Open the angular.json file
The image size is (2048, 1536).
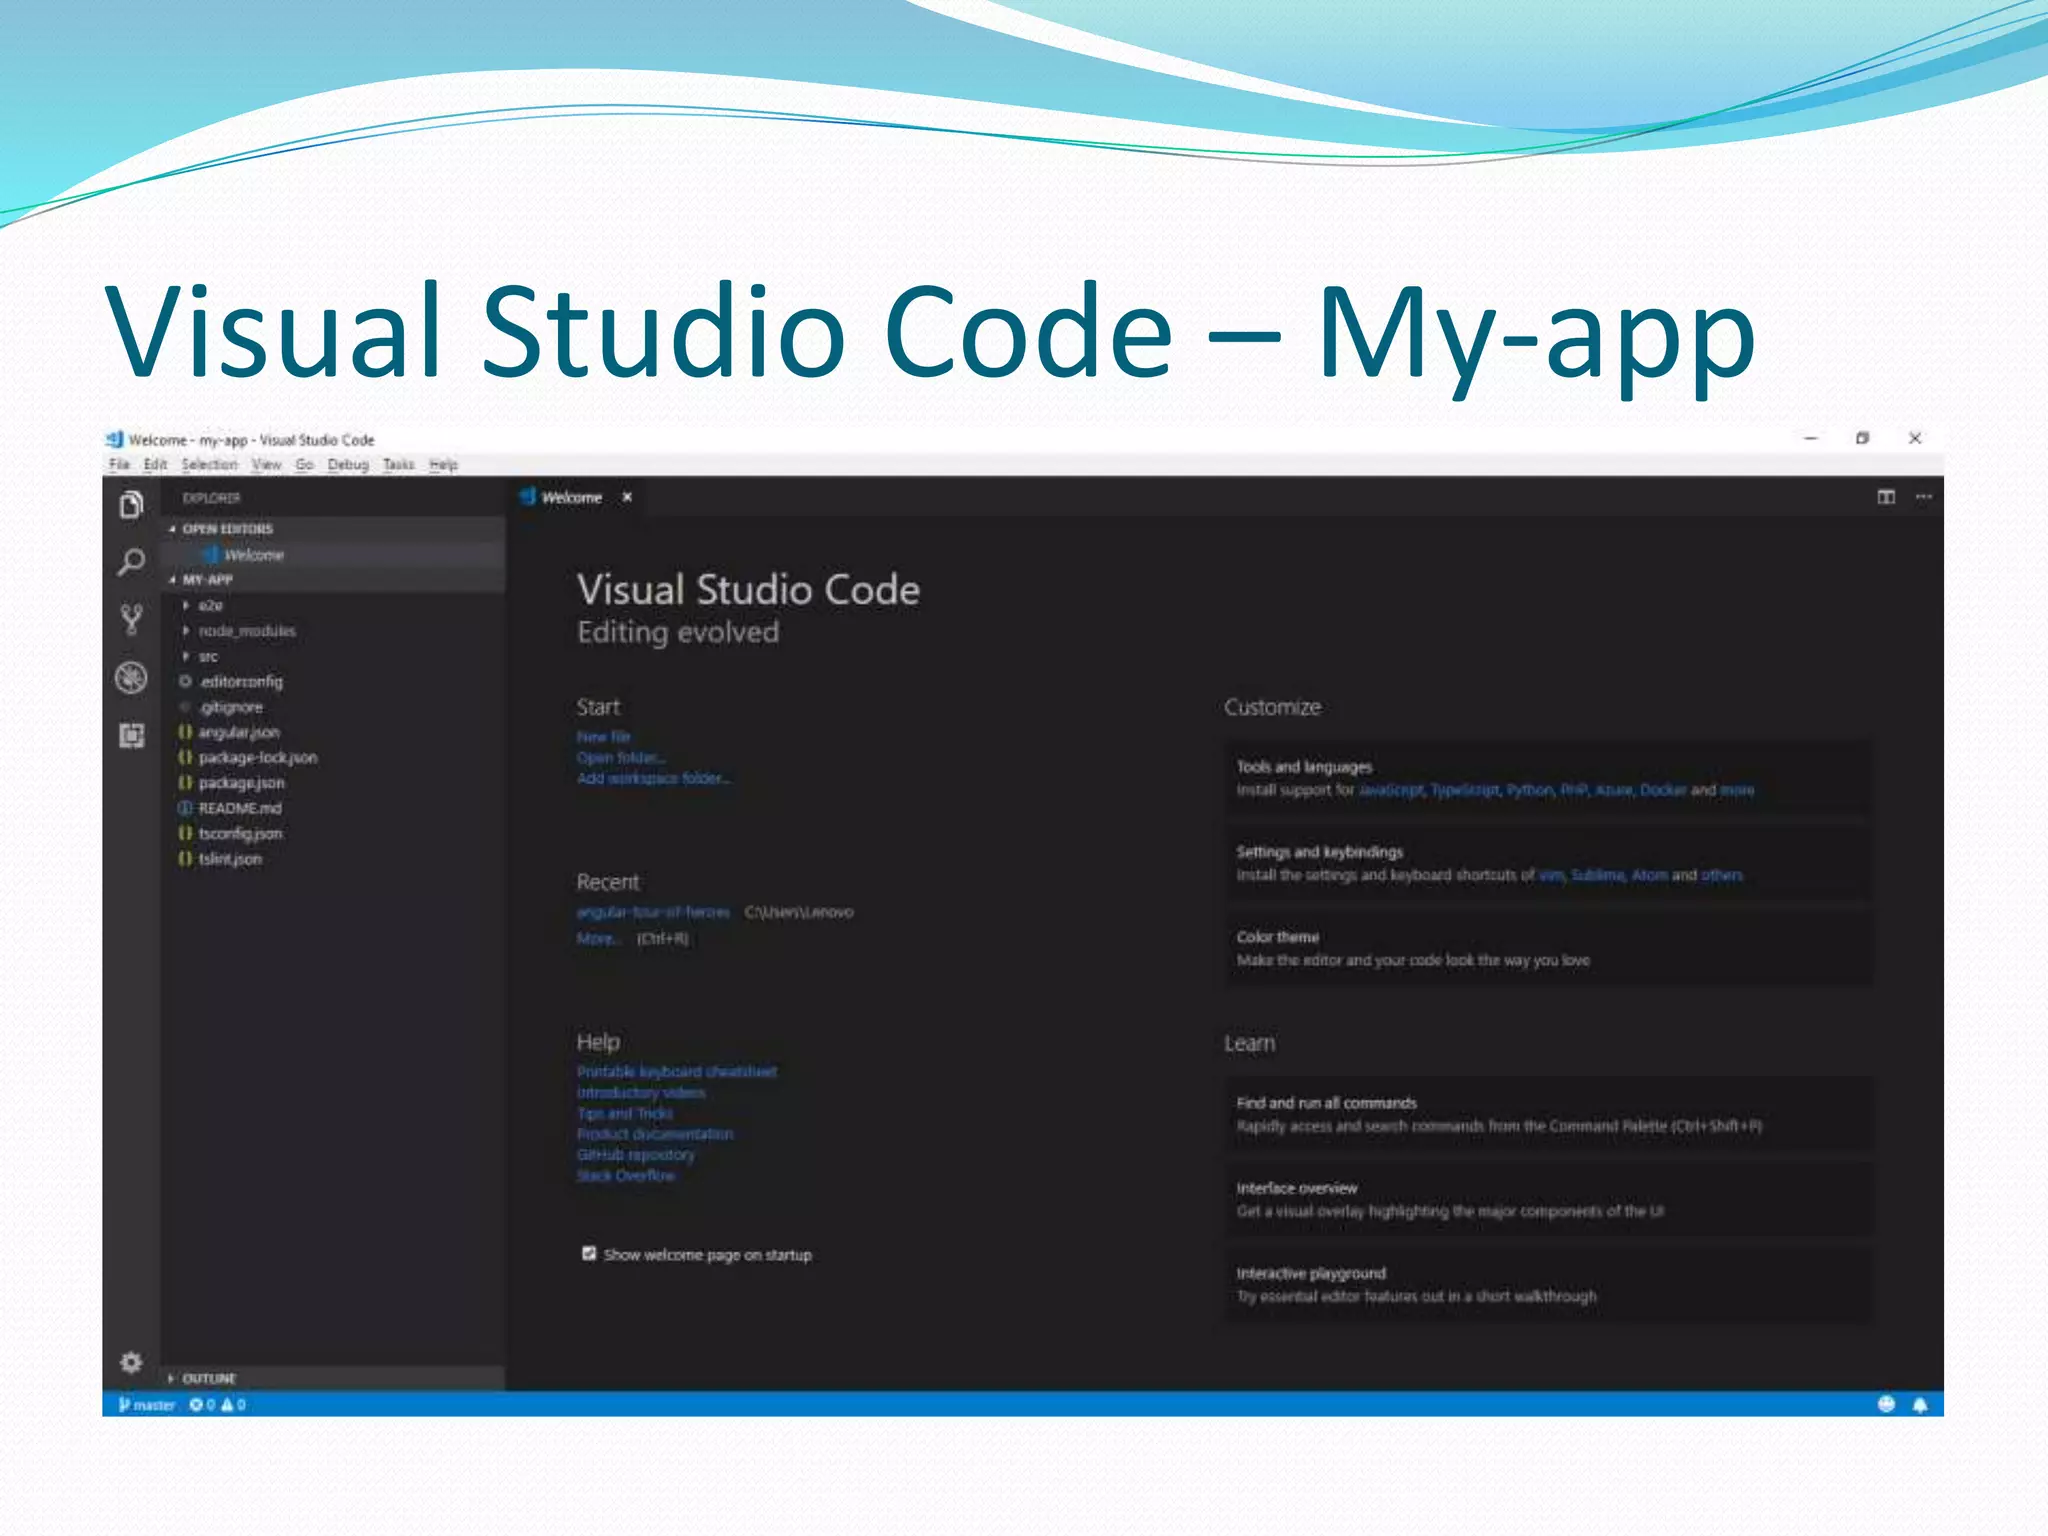tap(334, 733)
